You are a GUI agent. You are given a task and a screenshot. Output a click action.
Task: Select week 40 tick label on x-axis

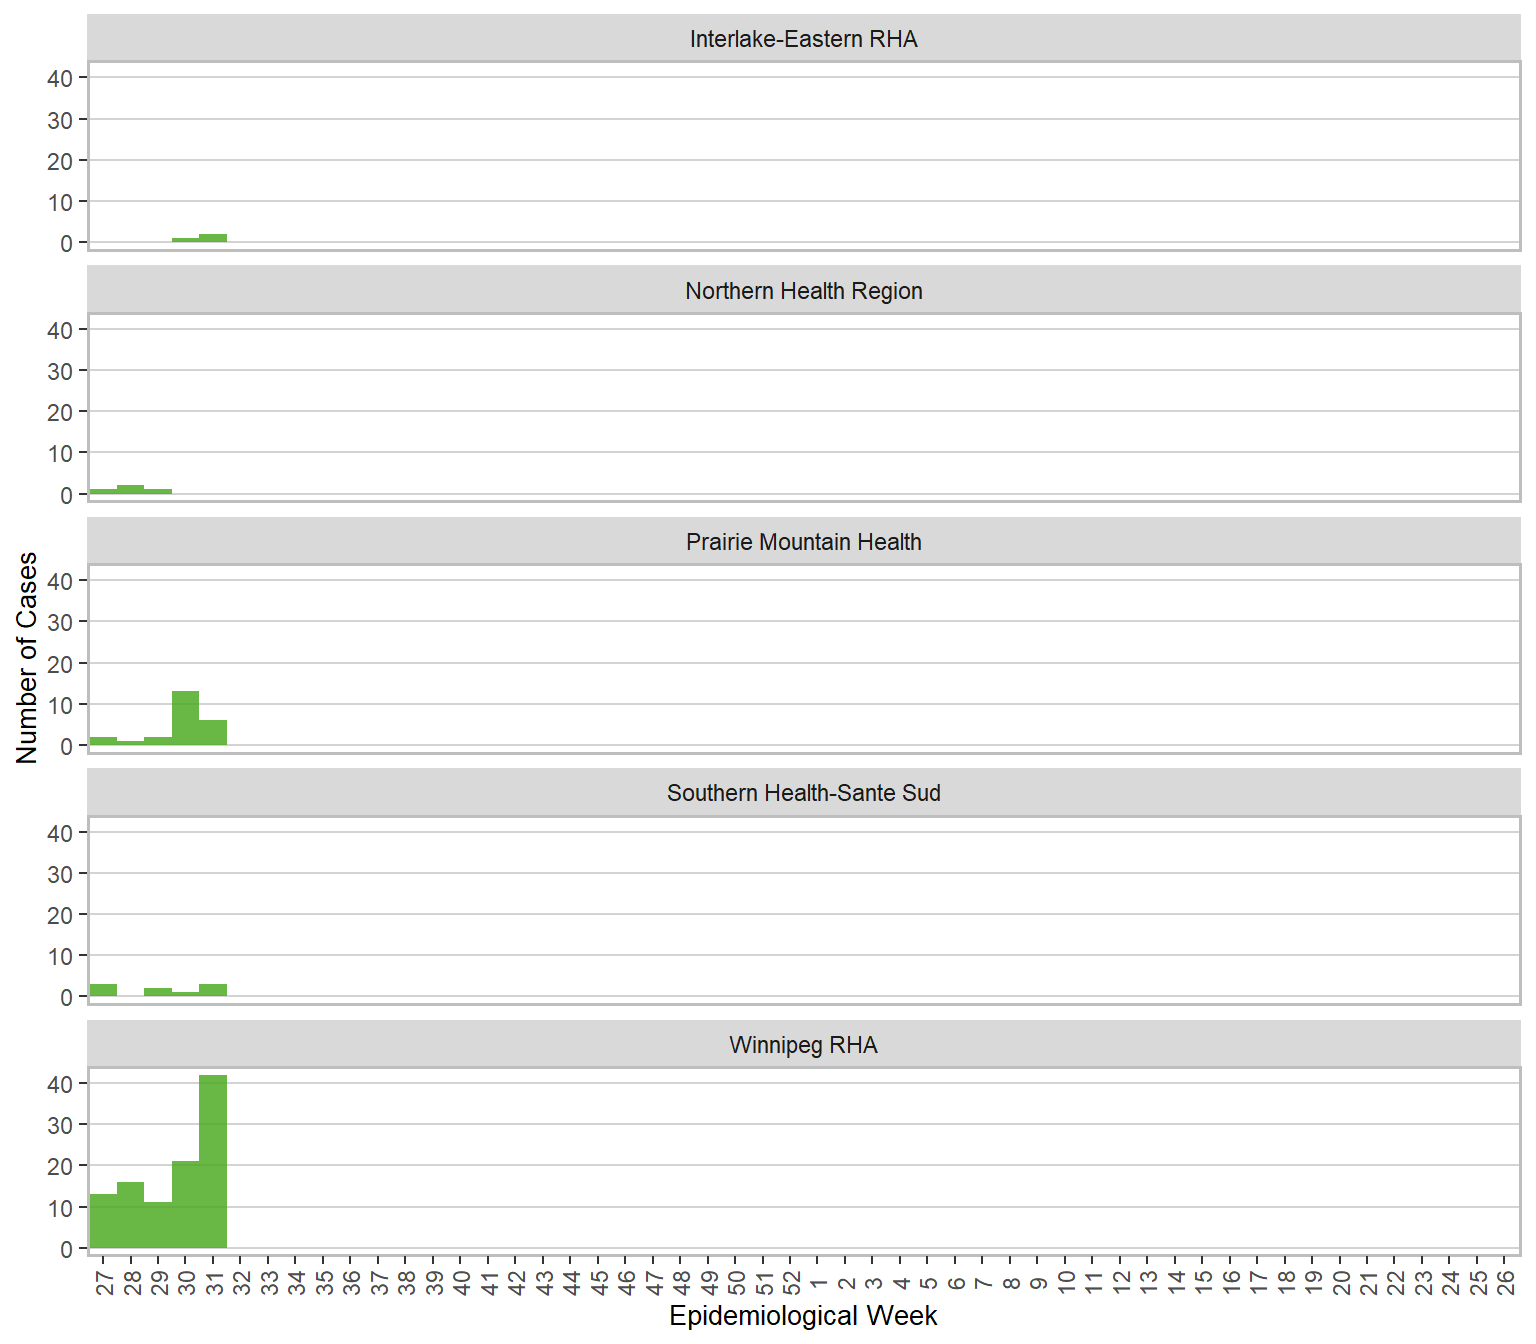click(x=461, y=1282)
